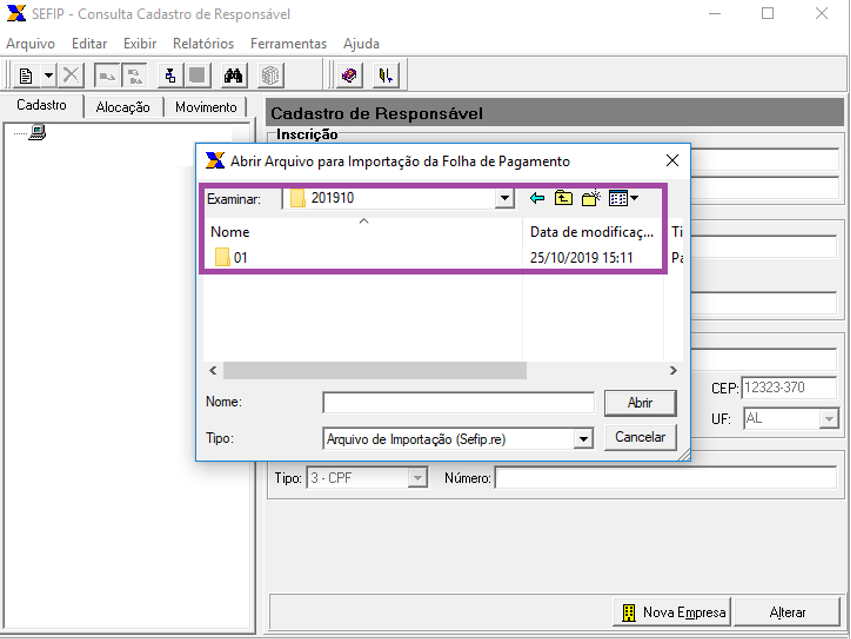The height and width of the screenshot is (639, 851).
Task: Close the Abrir Arquivo dialog
Action: [672, 161]
